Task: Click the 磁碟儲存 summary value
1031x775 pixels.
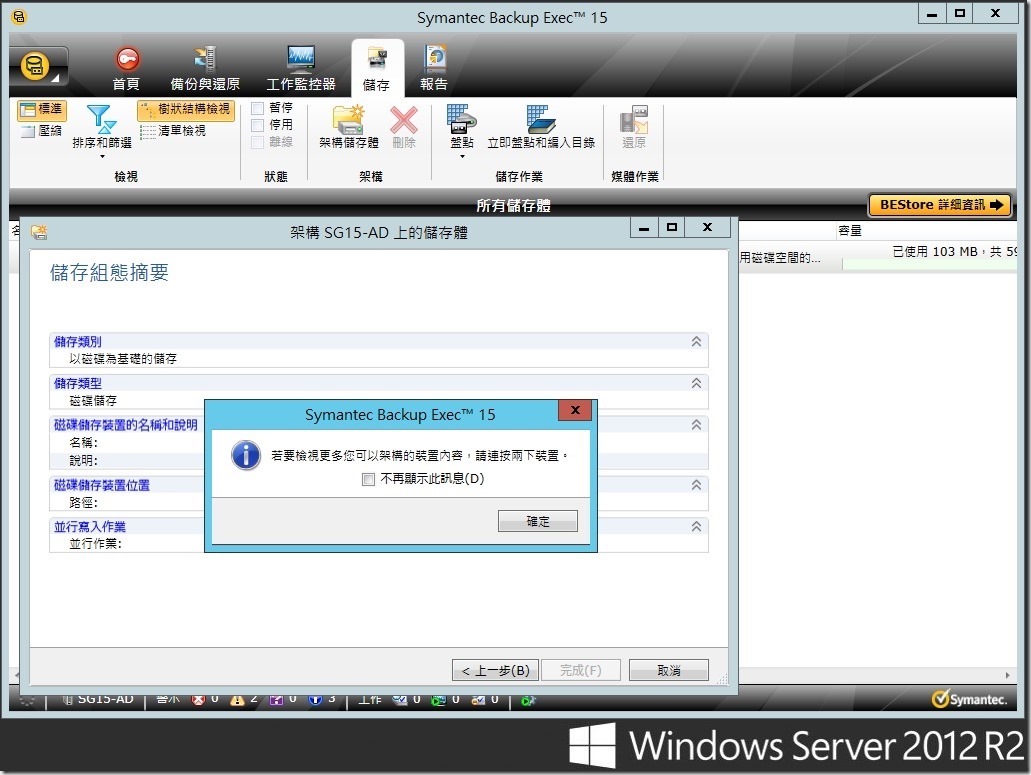Action: tap(93, 401)
